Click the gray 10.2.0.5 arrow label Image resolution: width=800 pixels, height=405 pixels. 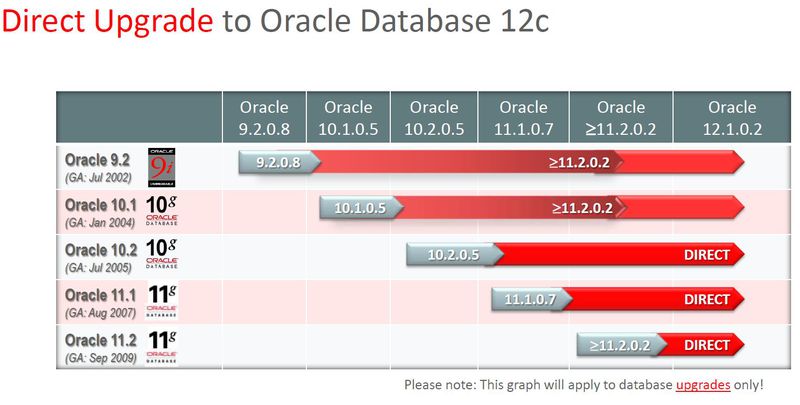[x=454, y=254]
